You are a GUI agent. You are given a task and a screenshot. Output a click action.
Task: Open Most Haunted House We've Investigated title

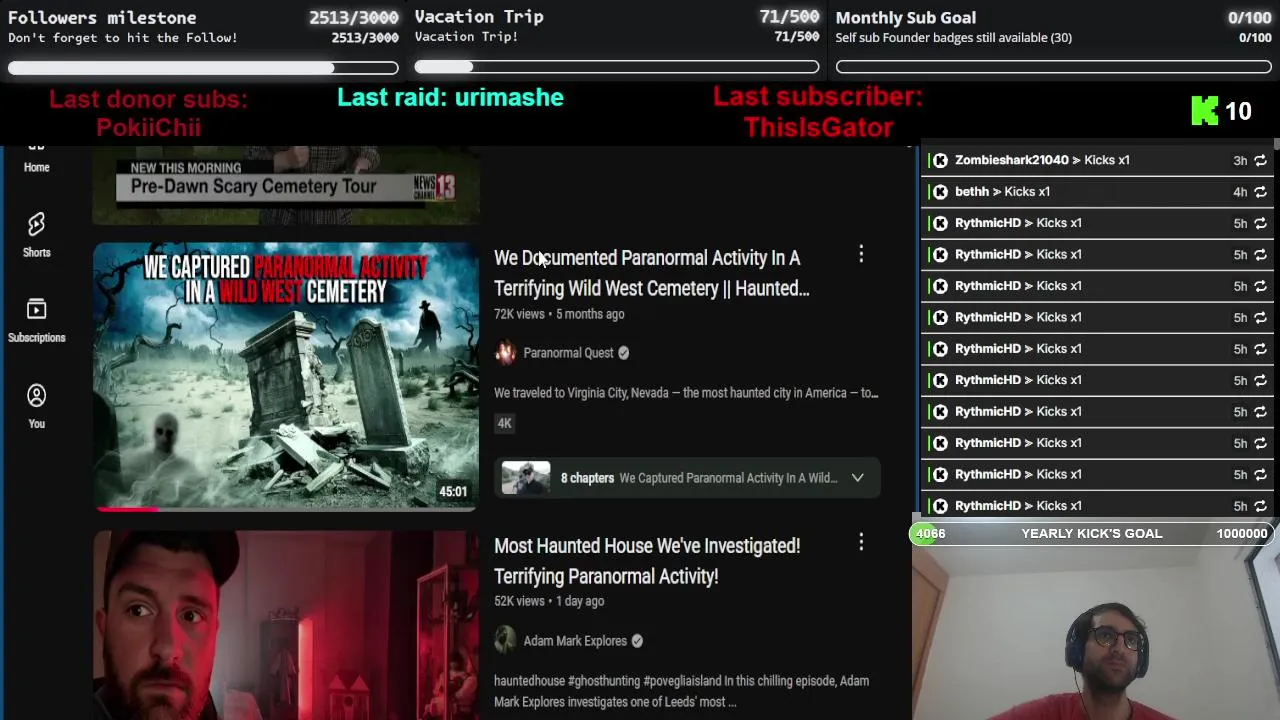(x=647, y=561)
